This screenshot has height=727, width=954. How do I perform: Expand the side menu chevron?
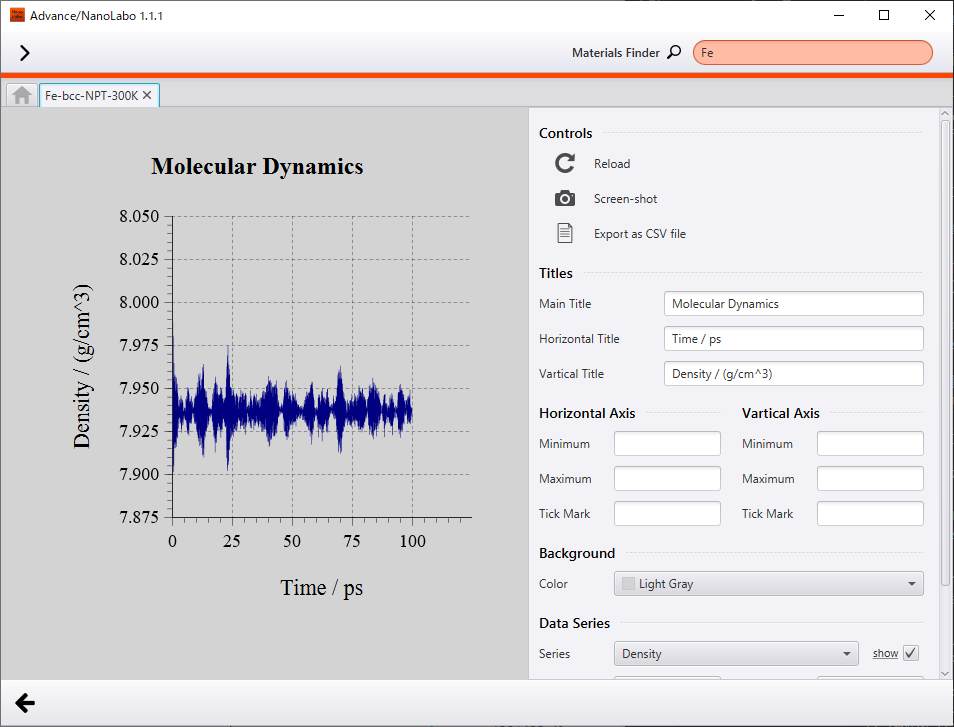pos(24,53)
